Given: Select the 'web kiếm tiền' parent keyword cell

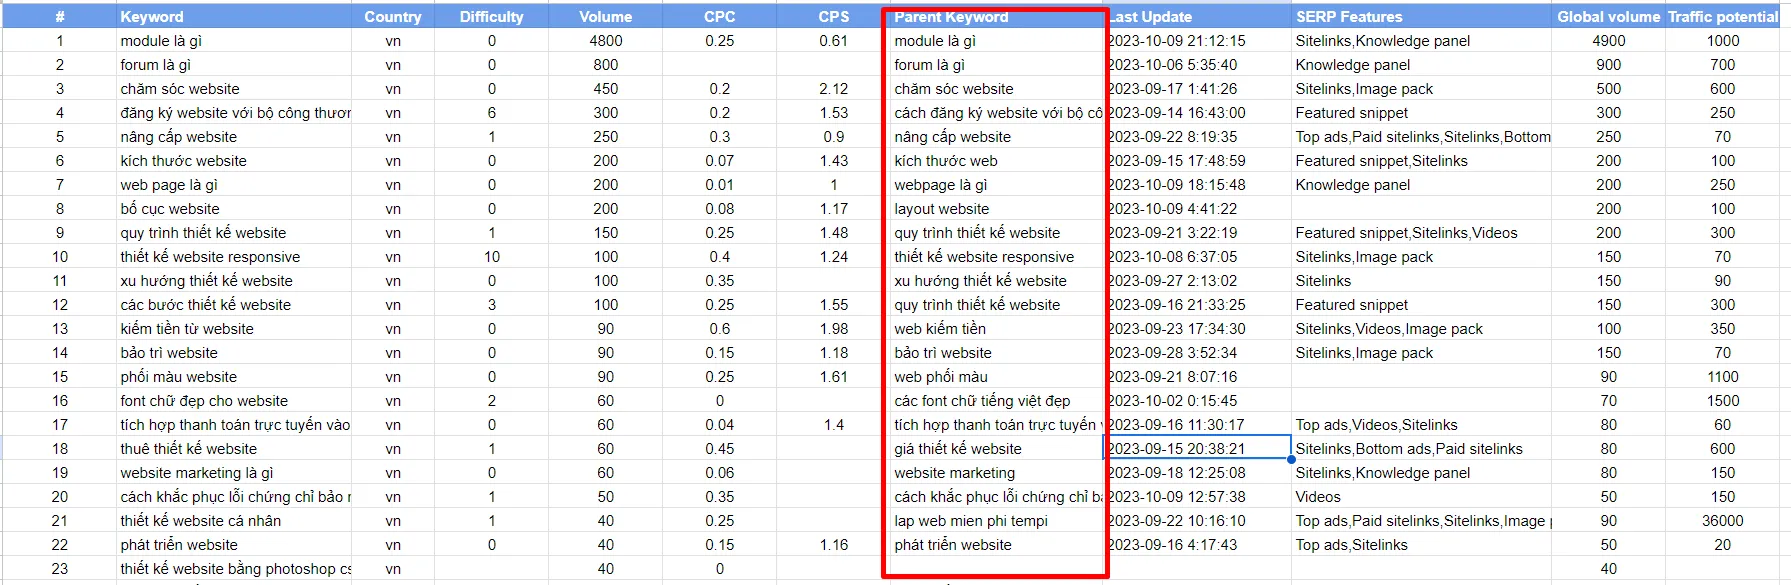Looking at the screenshot, I should (996, 329).
